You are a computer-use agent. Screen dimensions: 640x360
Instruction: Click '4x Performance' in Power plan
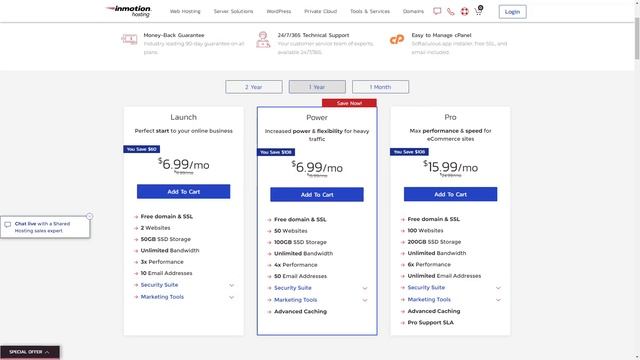tap(296, 265)
